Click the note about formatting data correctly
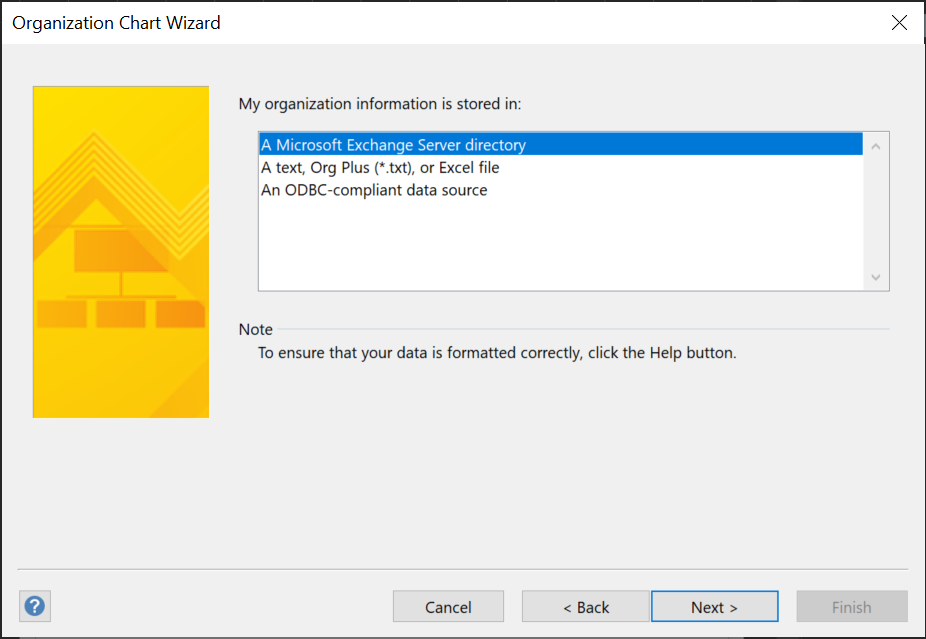The image size is (926, 639). [x=497, y=352]
